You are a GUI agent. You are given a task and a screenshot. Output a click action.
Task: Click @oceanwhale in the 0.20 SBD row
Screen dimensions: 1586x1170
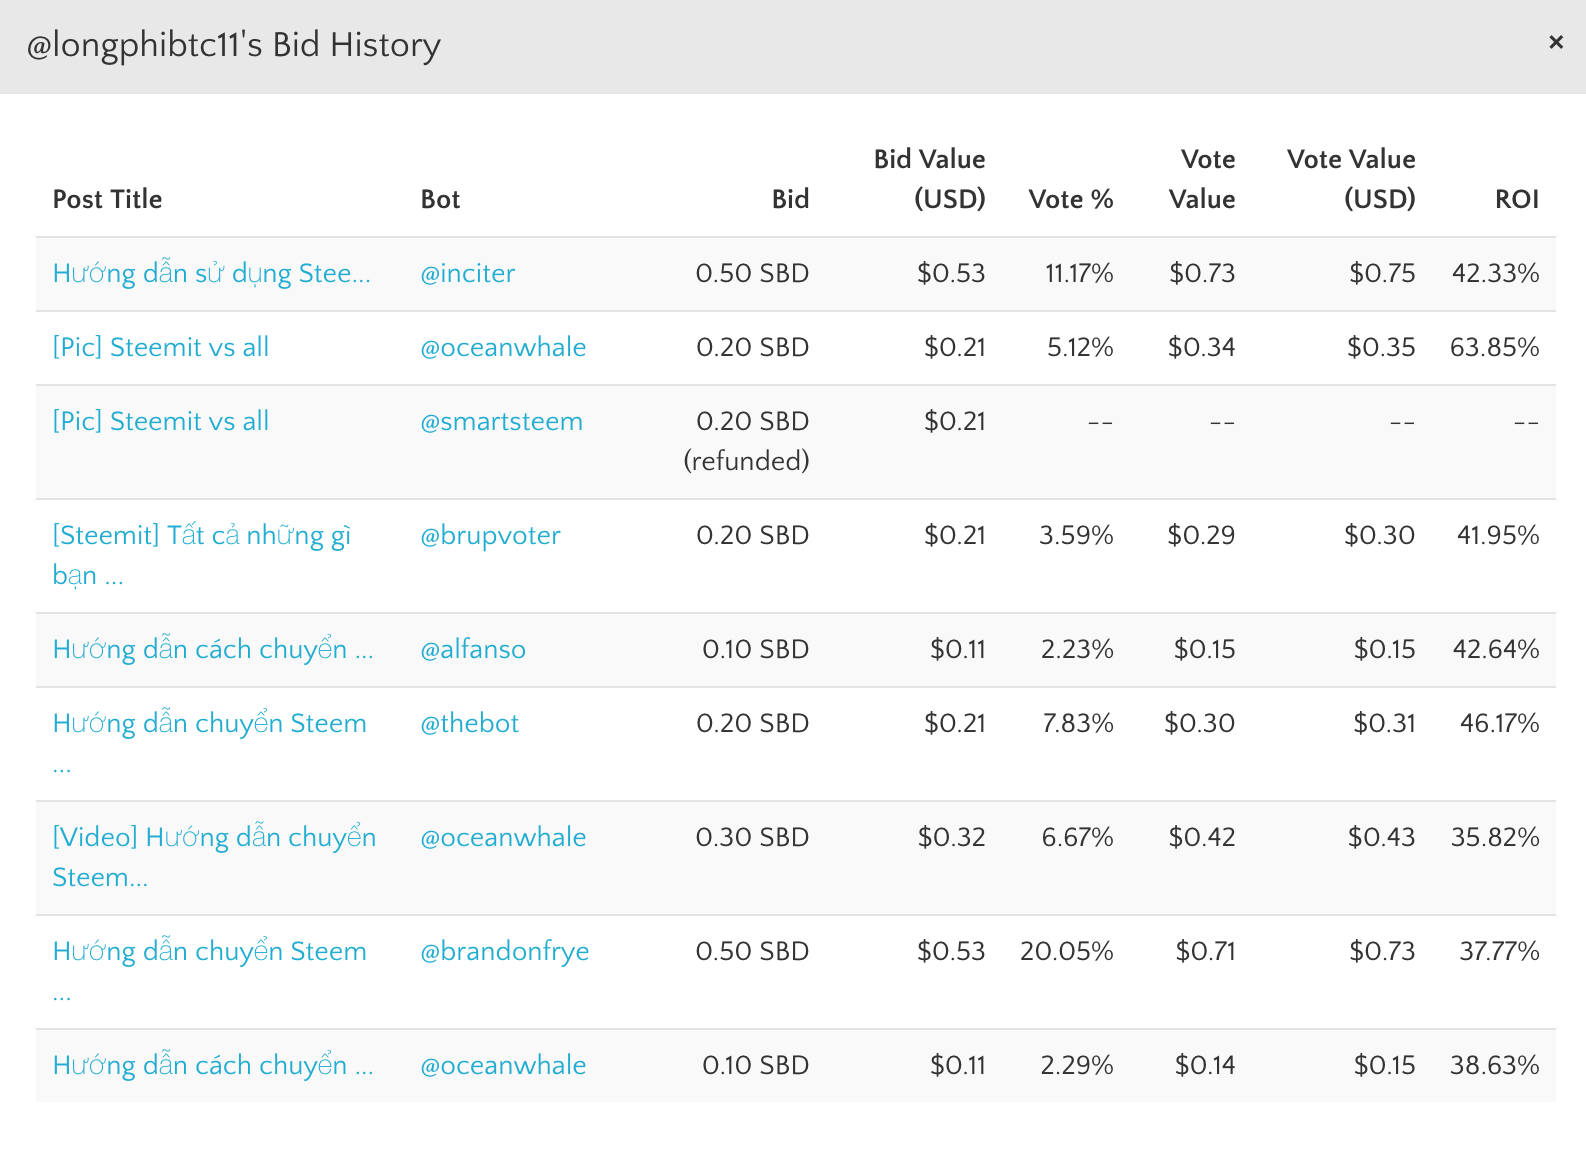[503, 347]
